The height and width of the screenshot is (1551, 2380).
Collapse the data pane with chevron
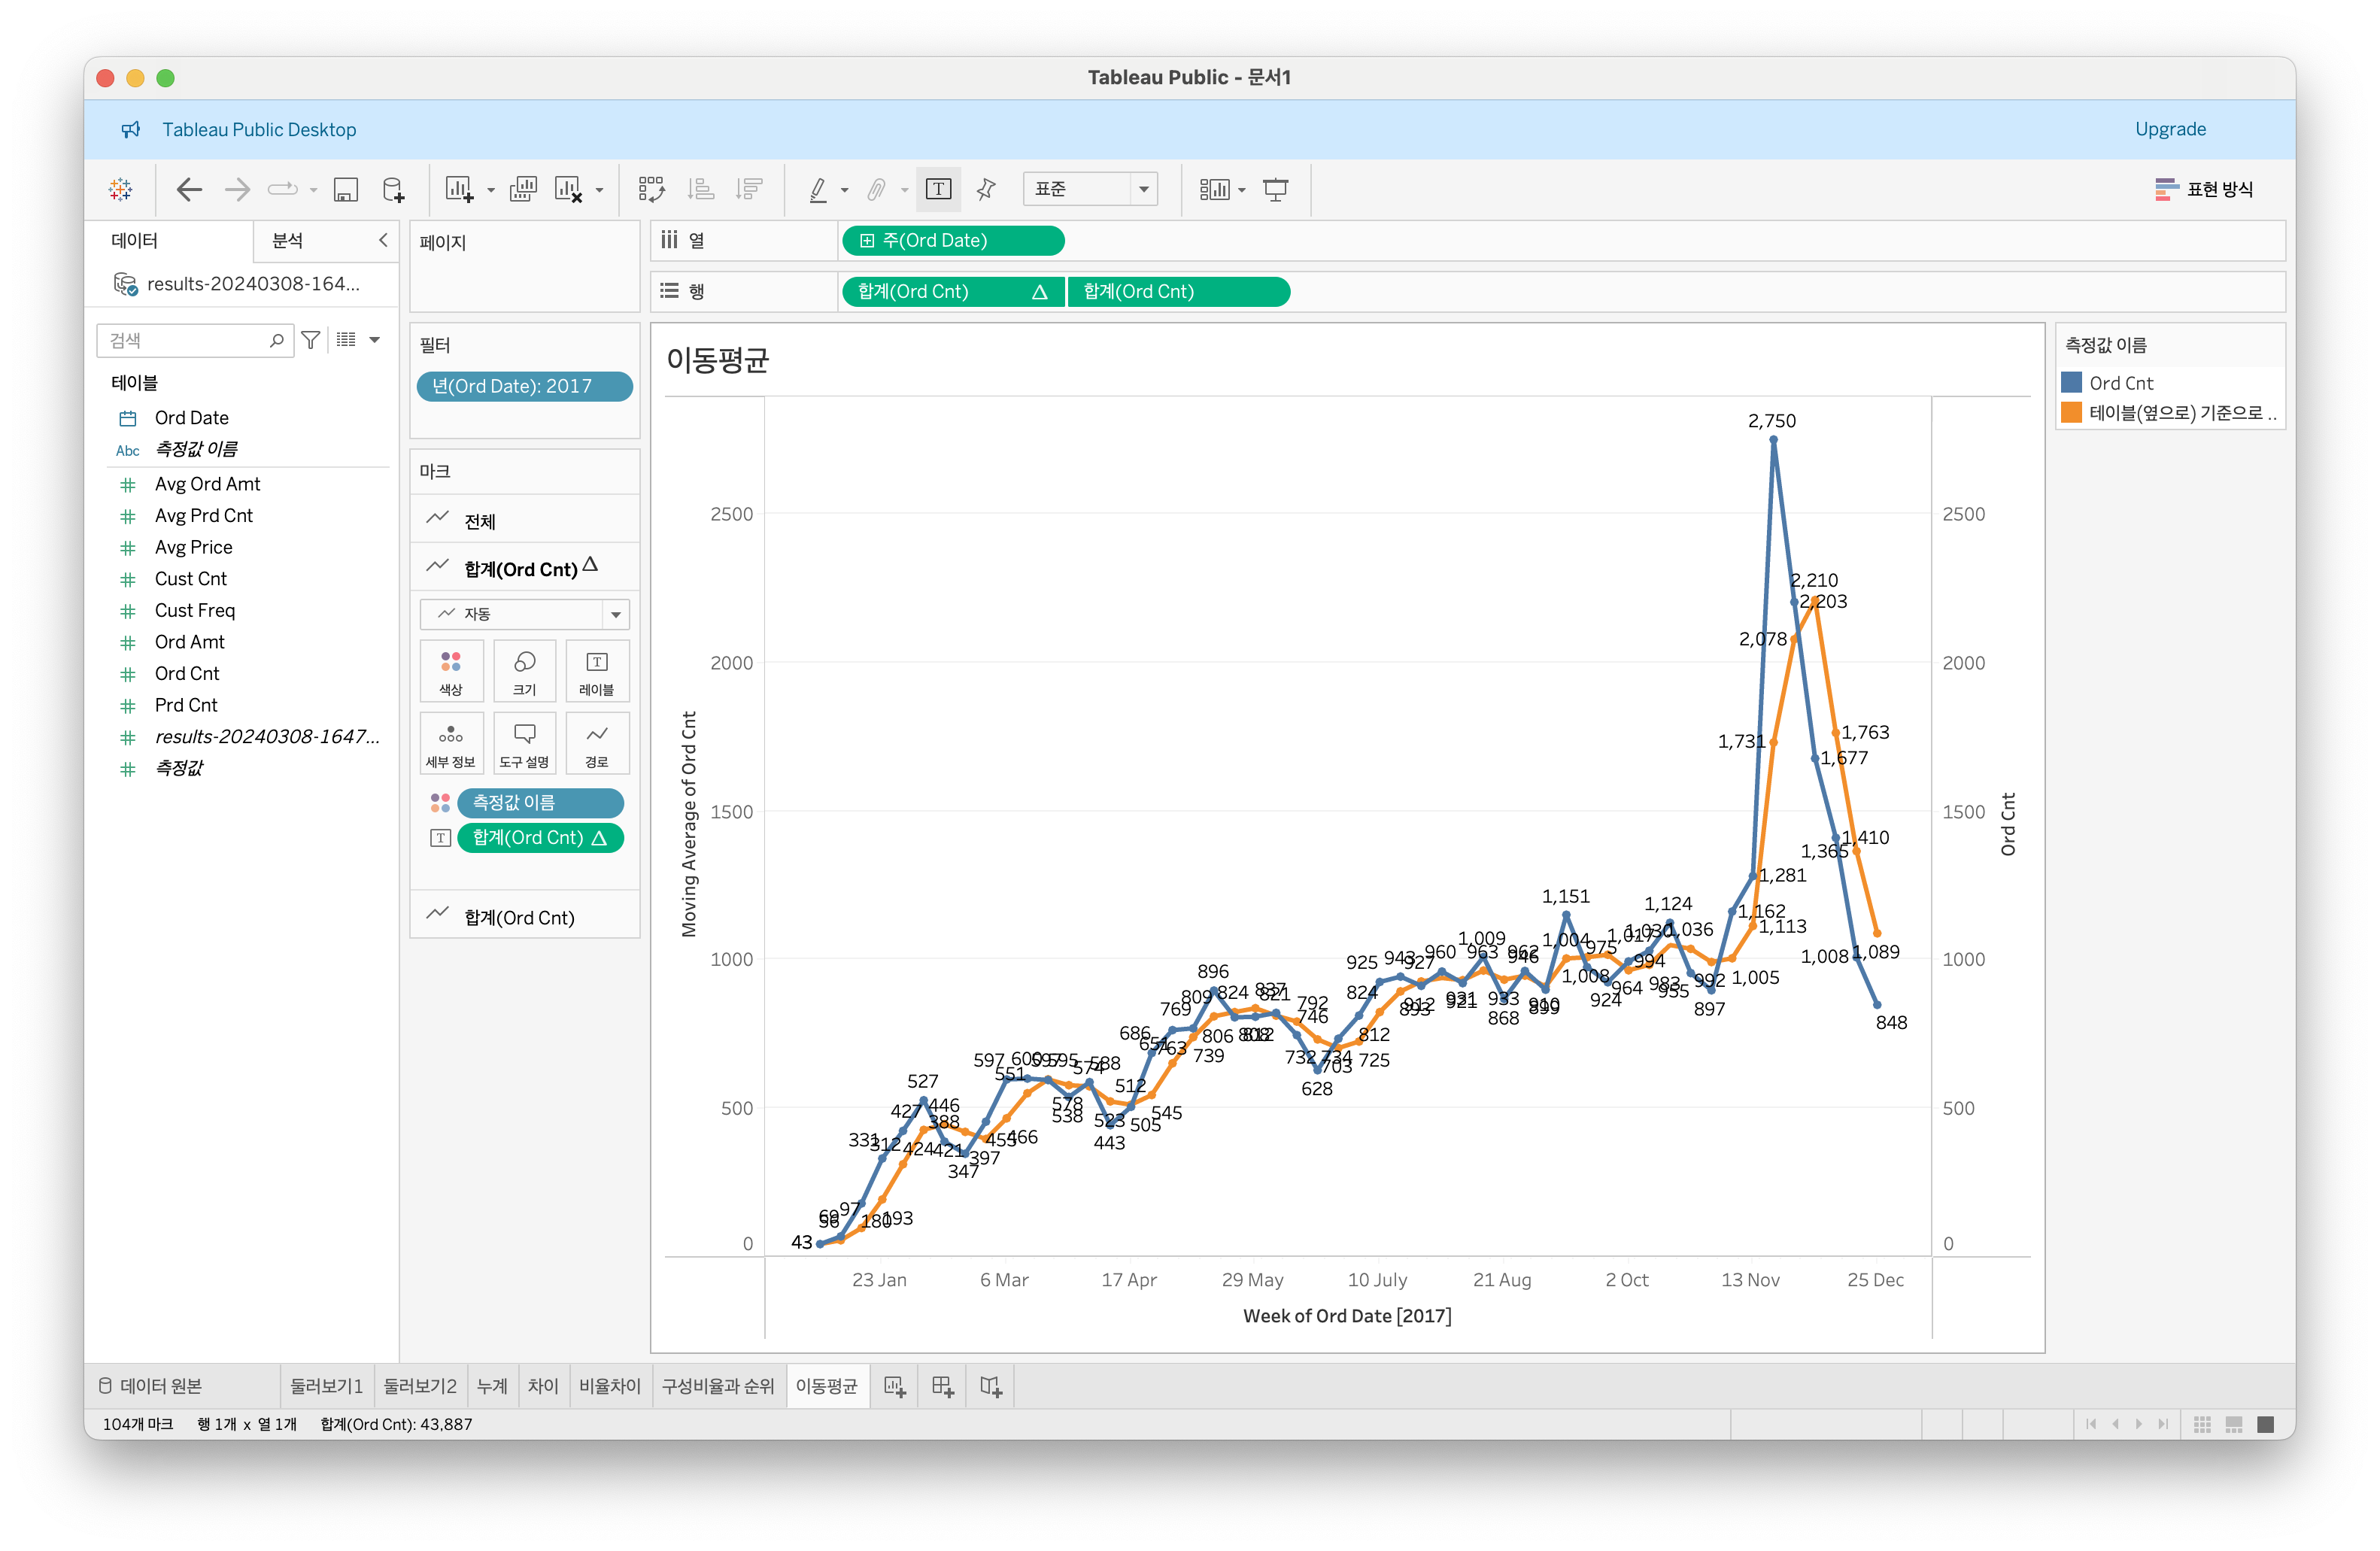point(383,240)
